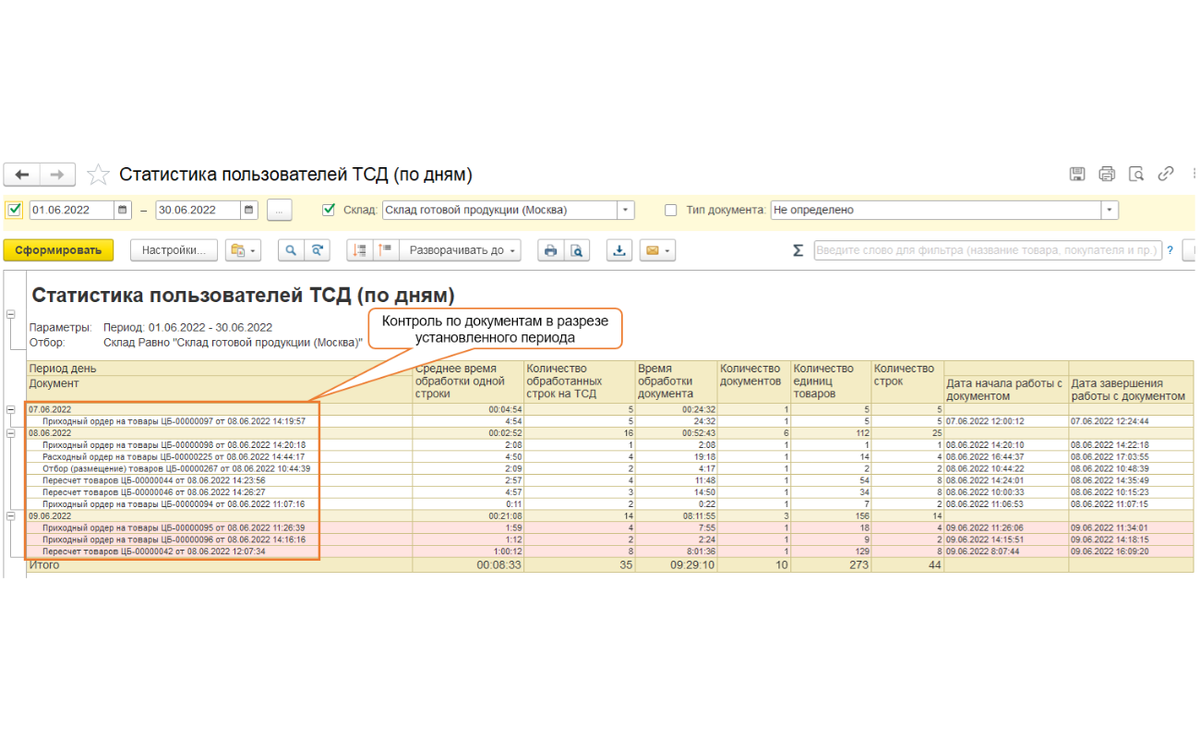
Task: Open calendar picker for start date 01.06.2022
Action: pyautogui.click(x=123, y=210)
